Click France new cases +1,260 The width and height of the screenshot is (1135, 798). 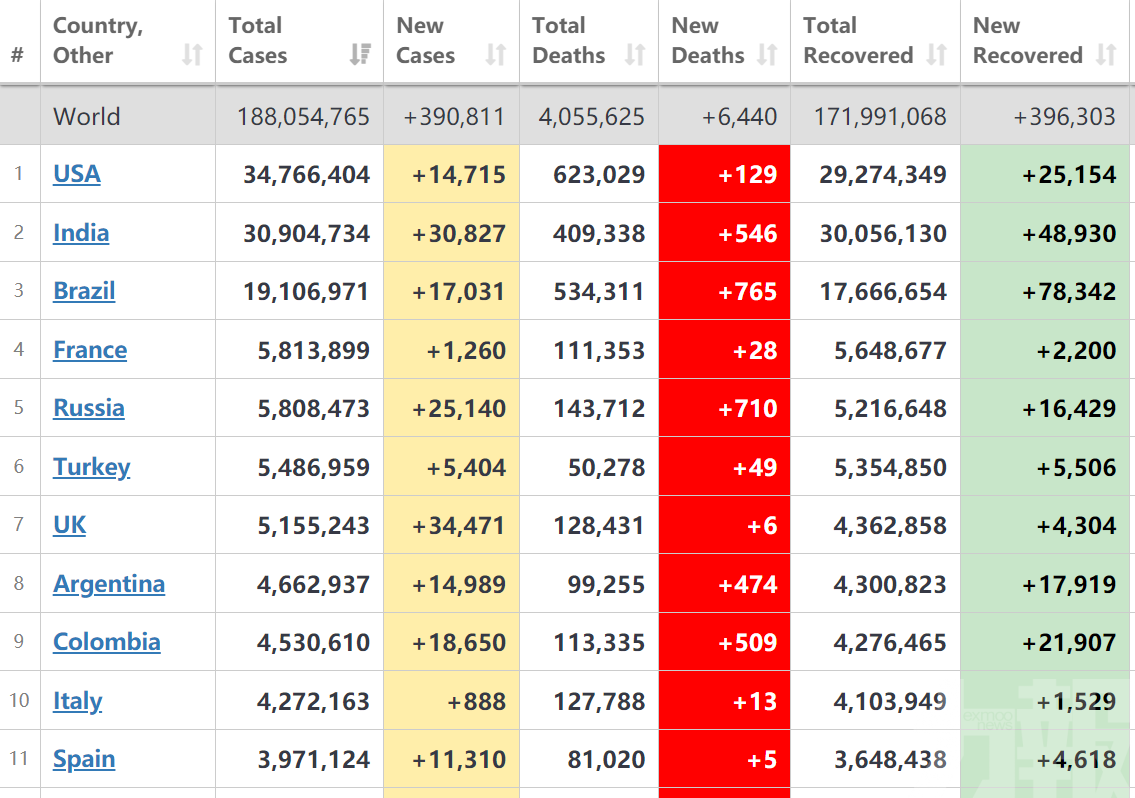tap(465, 350)
